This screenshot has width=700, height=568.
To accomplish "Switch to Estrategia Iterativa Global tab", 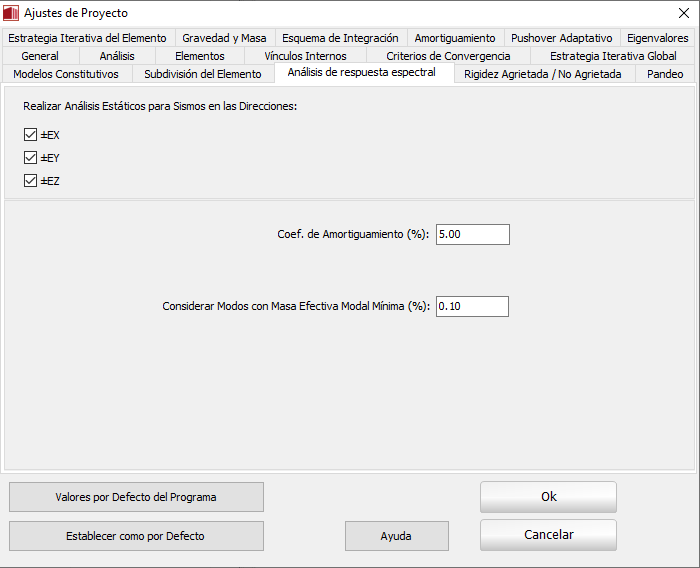I will [x=613, y=56].
